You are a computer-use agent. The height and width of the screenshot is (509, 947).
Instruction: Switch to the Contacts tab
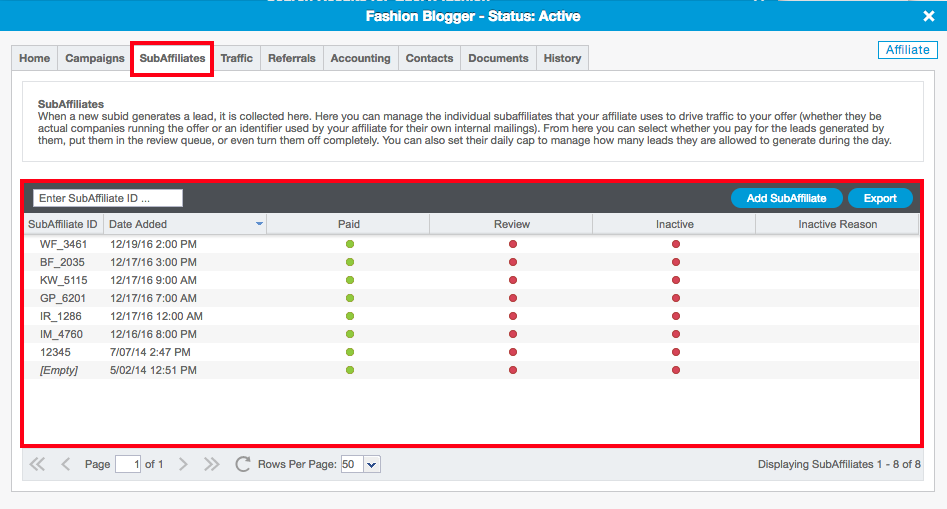(429, 58)
